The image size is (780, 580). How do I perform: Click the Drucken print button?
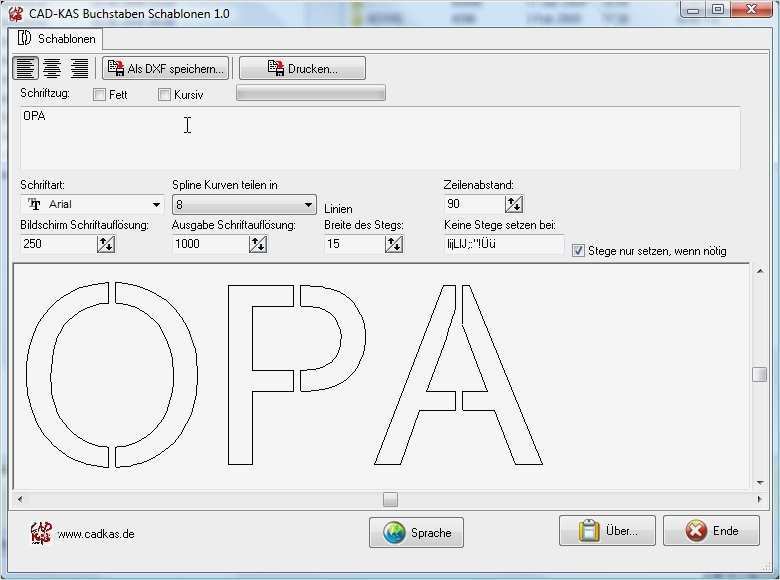point(302,68)
